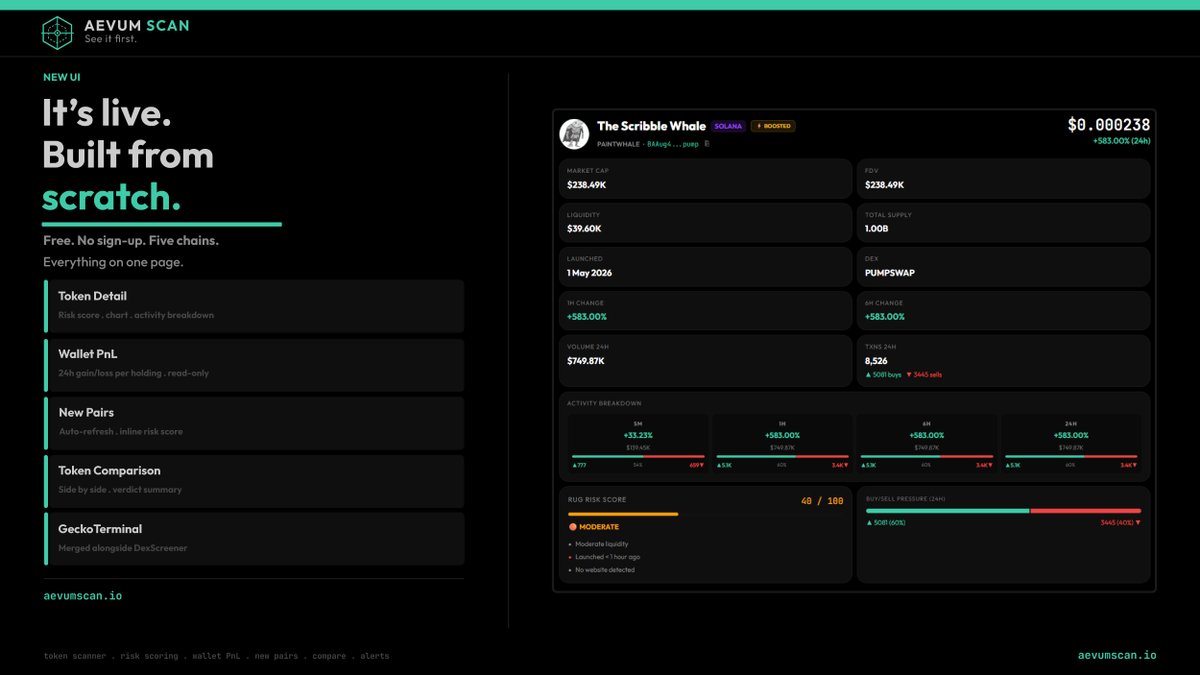Open the GeckoTerminal feature card
This screenshot has width=1200, height=675.
tap(253, 538)
